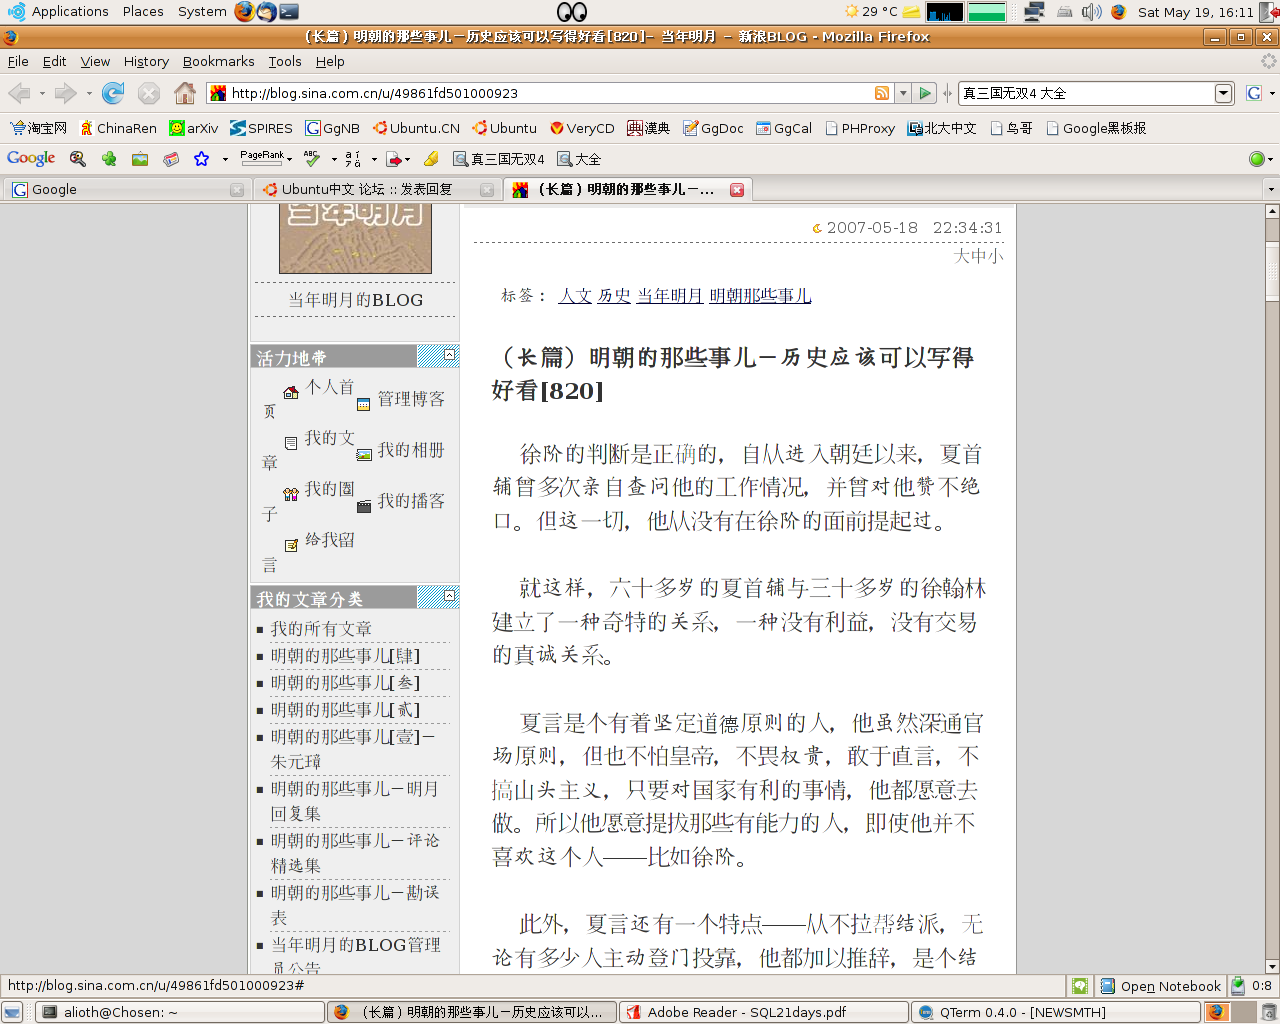Switch to the Ubuntu中文 论坛 tab

coord(377,189)
